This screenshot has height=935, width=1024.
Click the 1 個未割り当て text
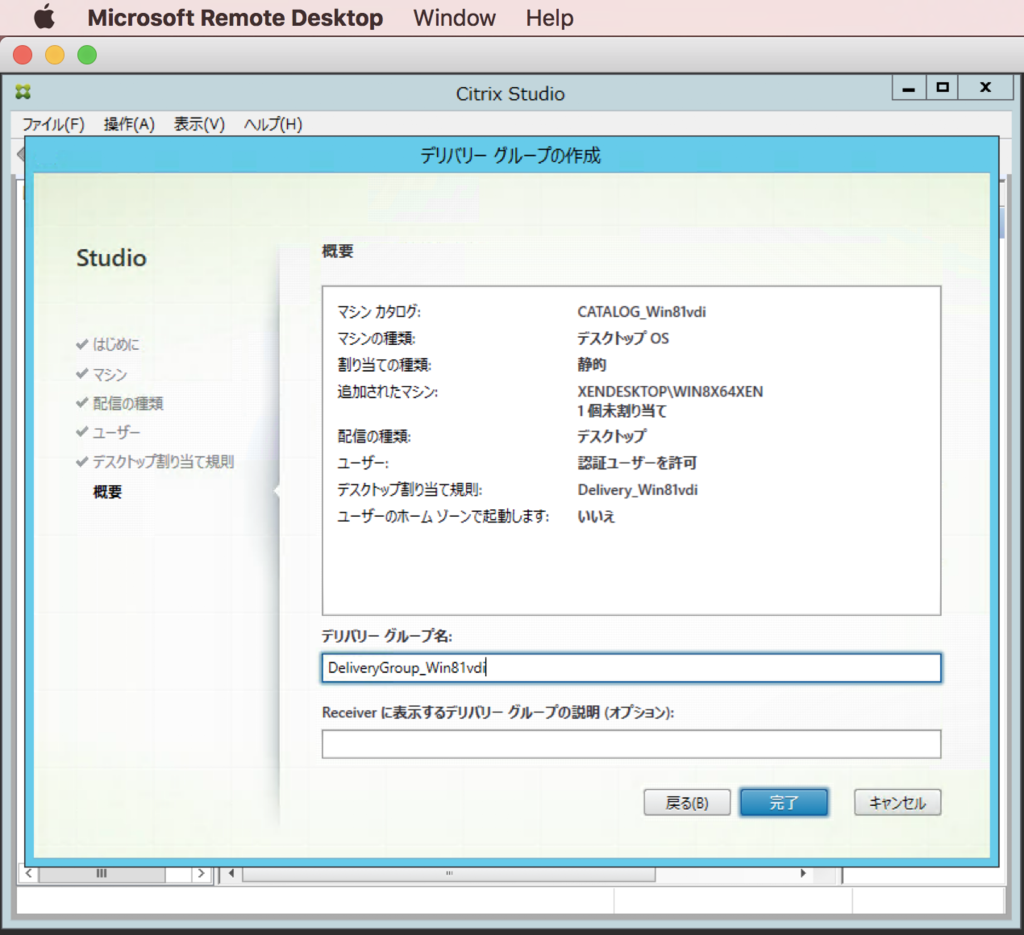click(622, 411)
